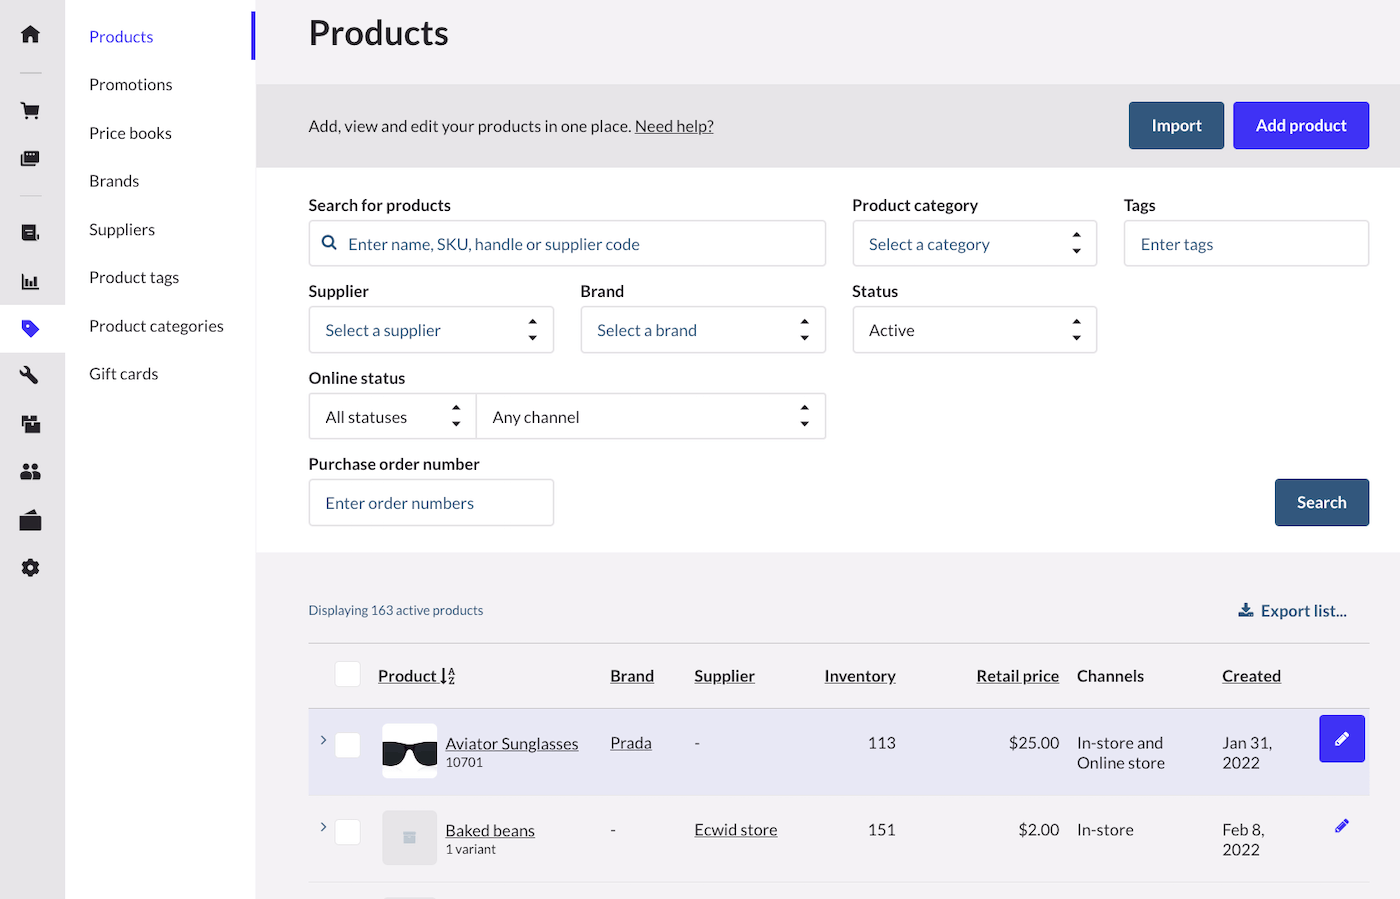Screen dimensions: 1400x899
Task: Switch to the Promotions section
Action: pos(130,84)
